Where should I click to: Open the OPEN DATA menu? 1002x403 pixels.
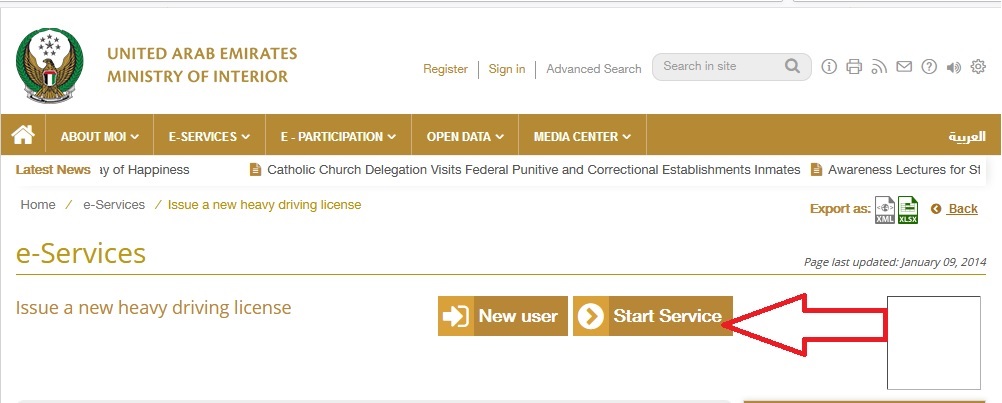[x=465, y=136]
